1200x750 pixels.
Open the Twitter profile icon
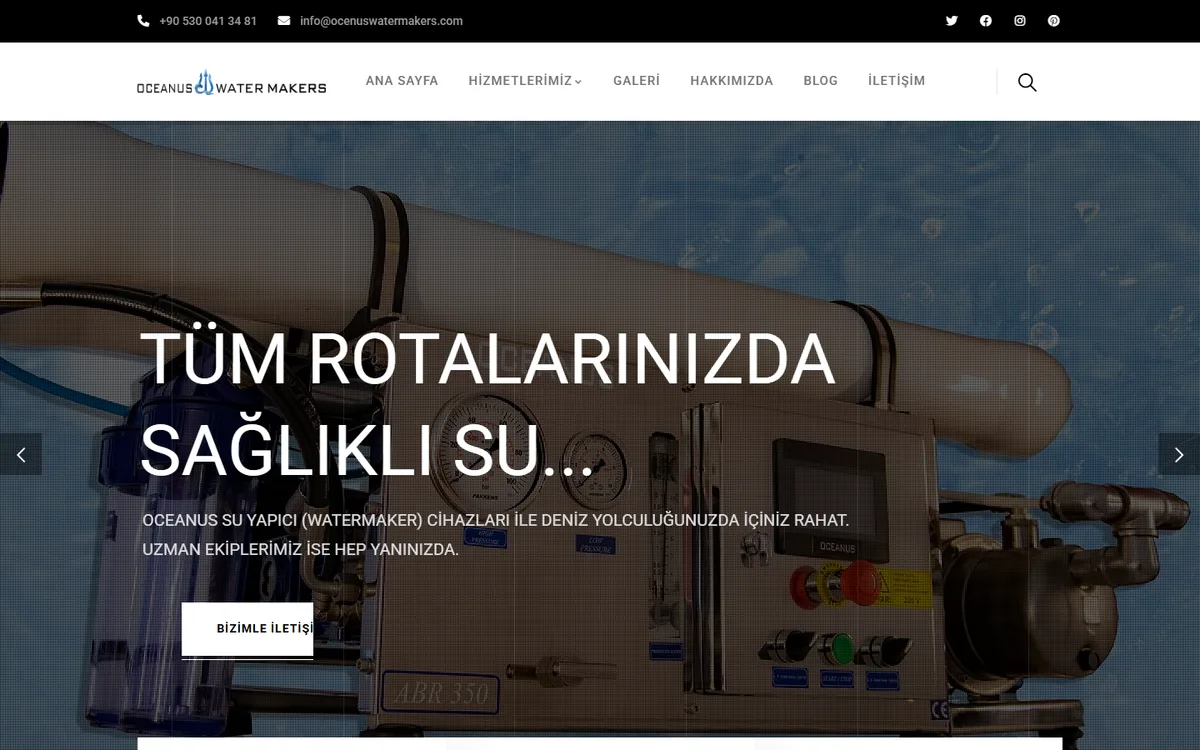(951, 21)
